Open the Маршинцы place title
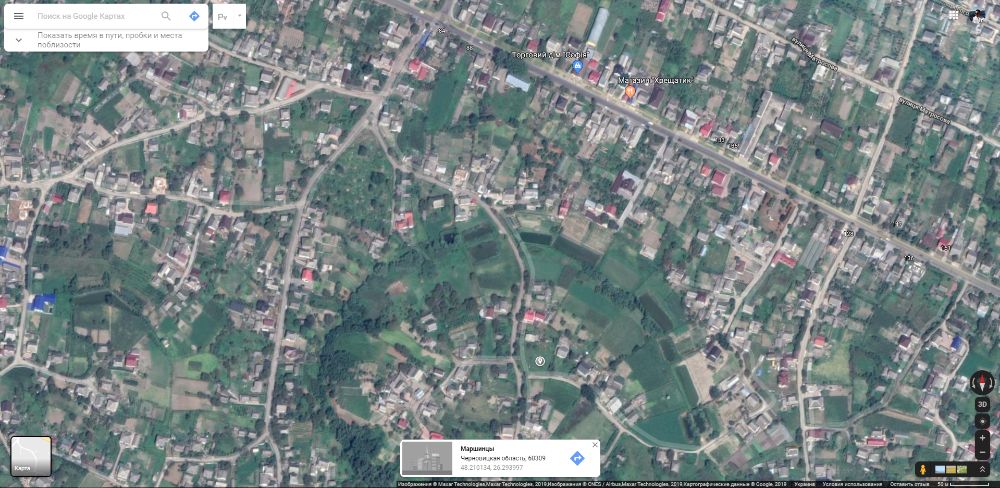The image size is (1000, 488). click(473, 449)
